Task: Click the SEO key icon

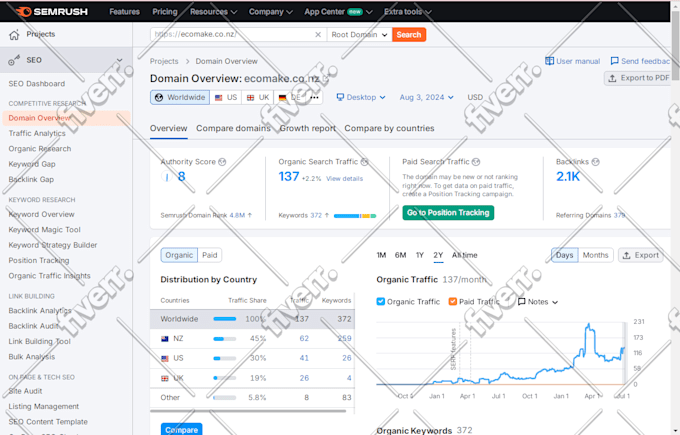Action: tap(14, 60)
